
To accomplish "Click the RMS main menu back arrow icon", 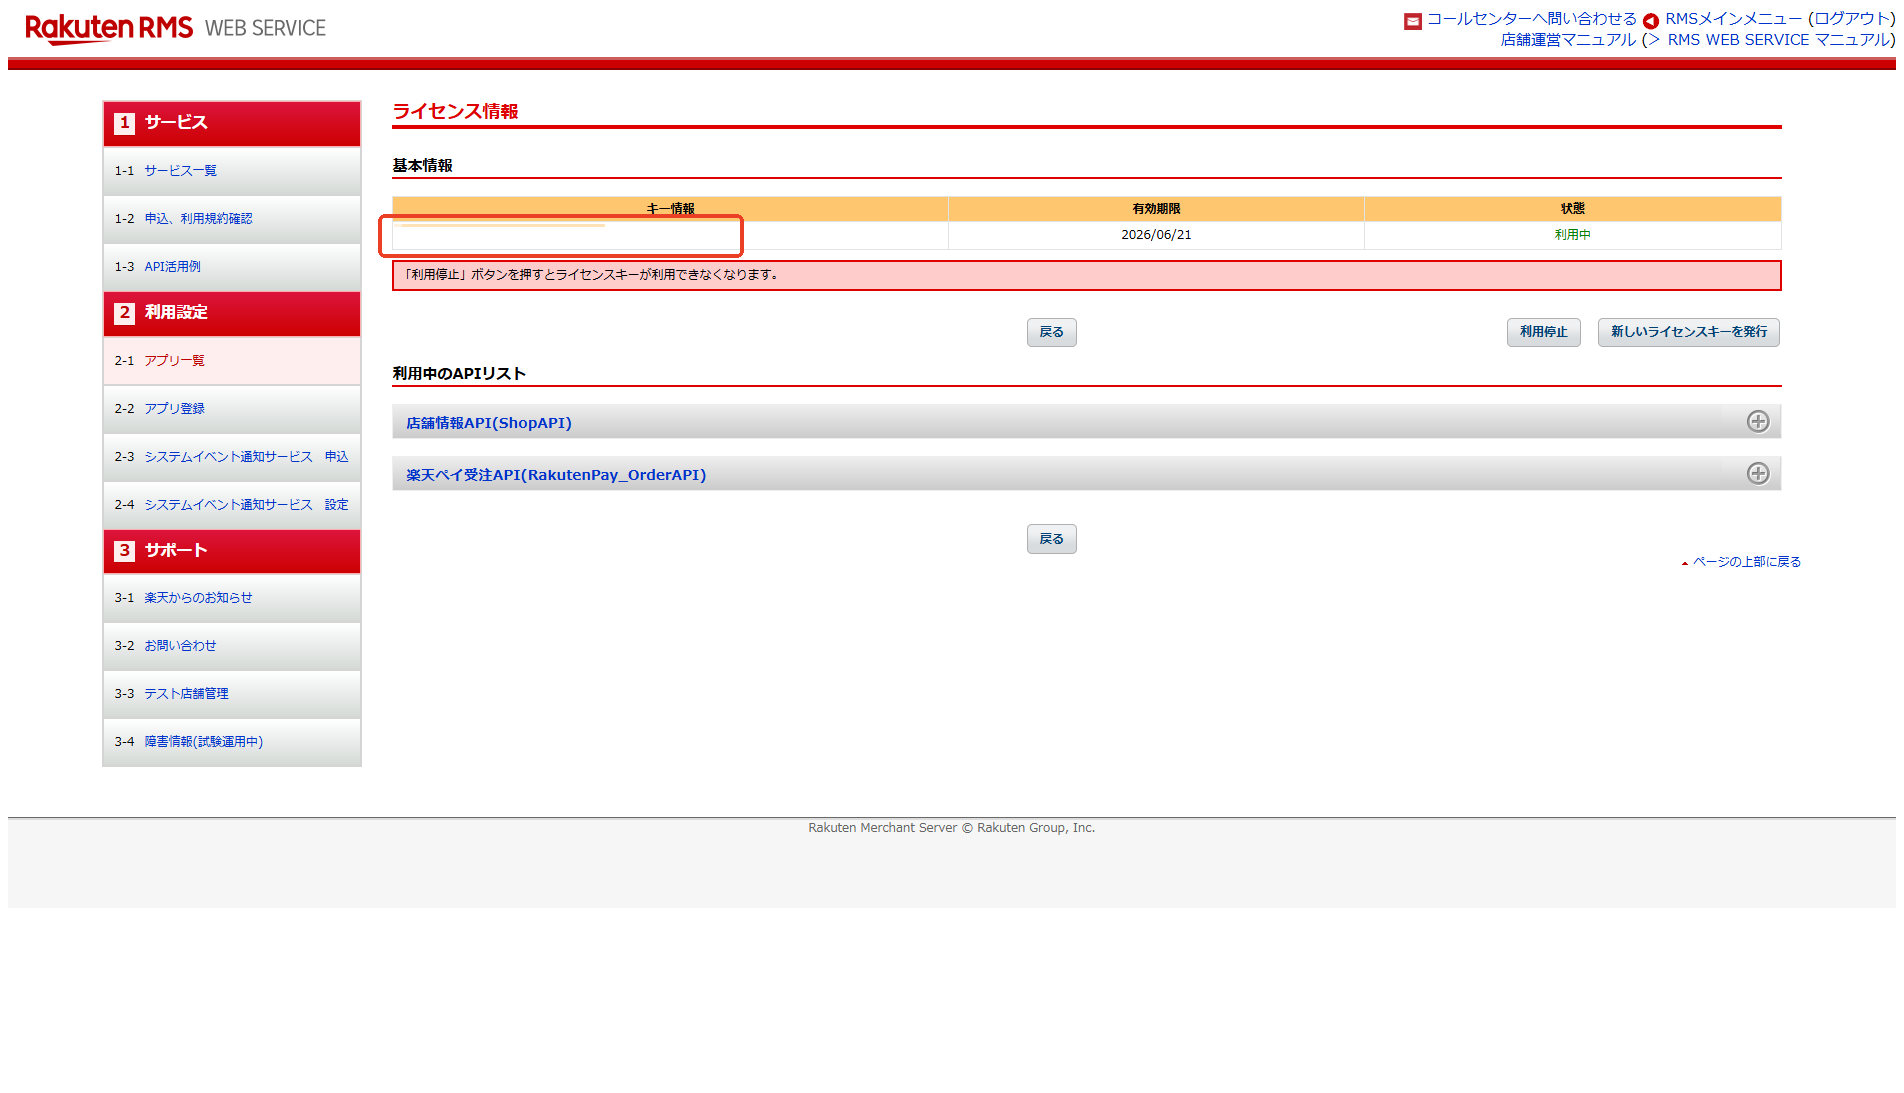I will click(1651, 21).
